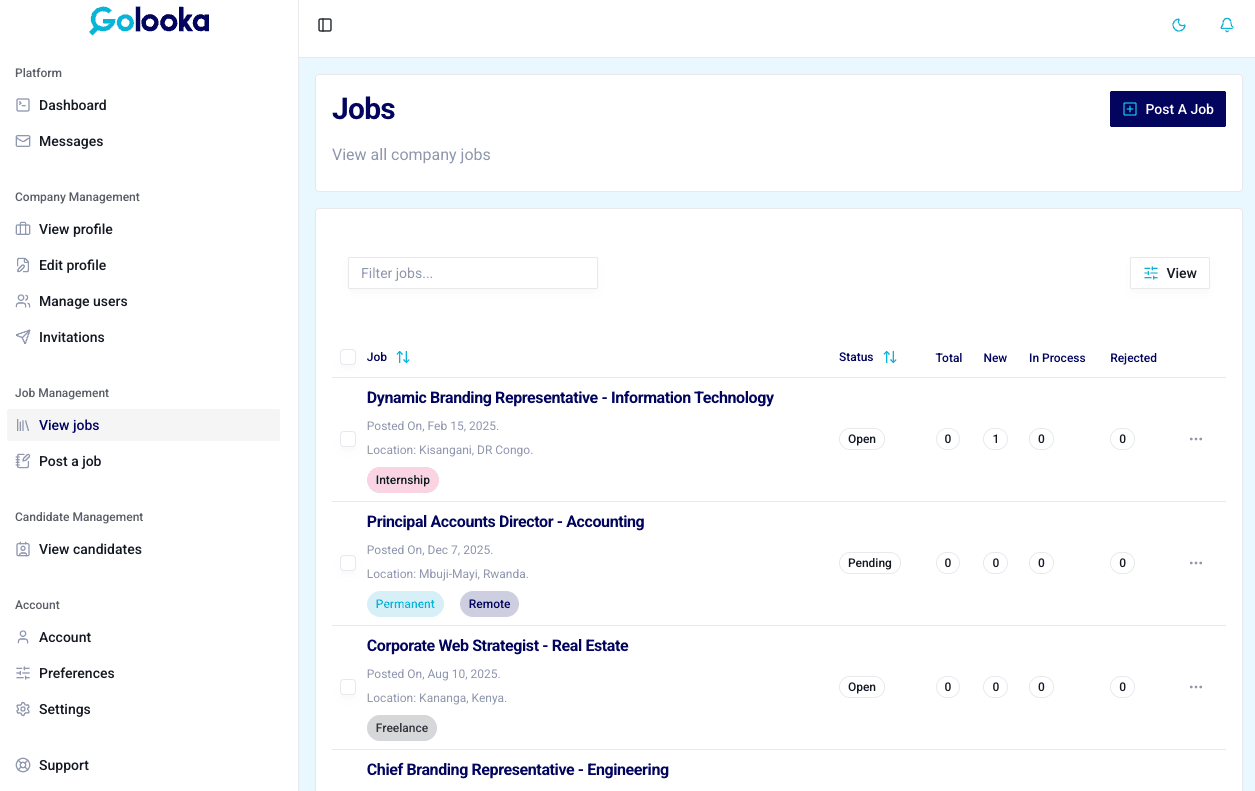
Task: Select all jobs header checkbox
Action: tap(348, 357)
